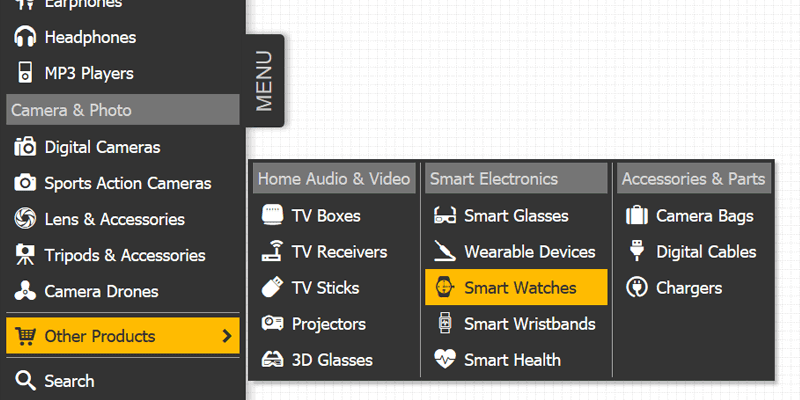
Task: Select the highlighted Smart Watches item
Action: click(516, 287)
